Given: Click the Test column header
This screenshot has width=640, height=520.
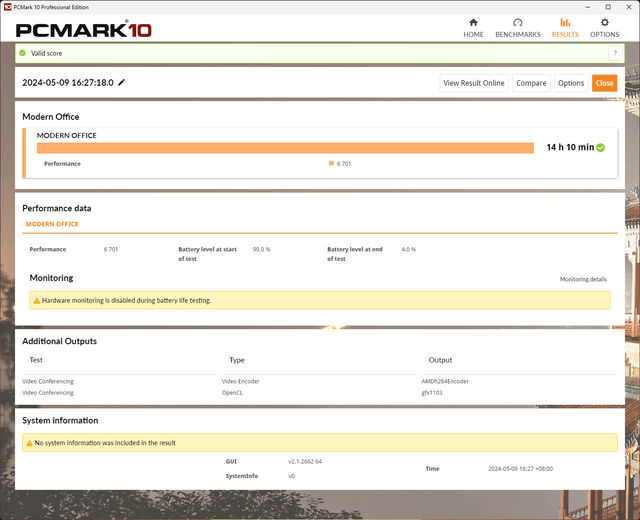Looking at the screenshot, I should (x=36, y=360).
